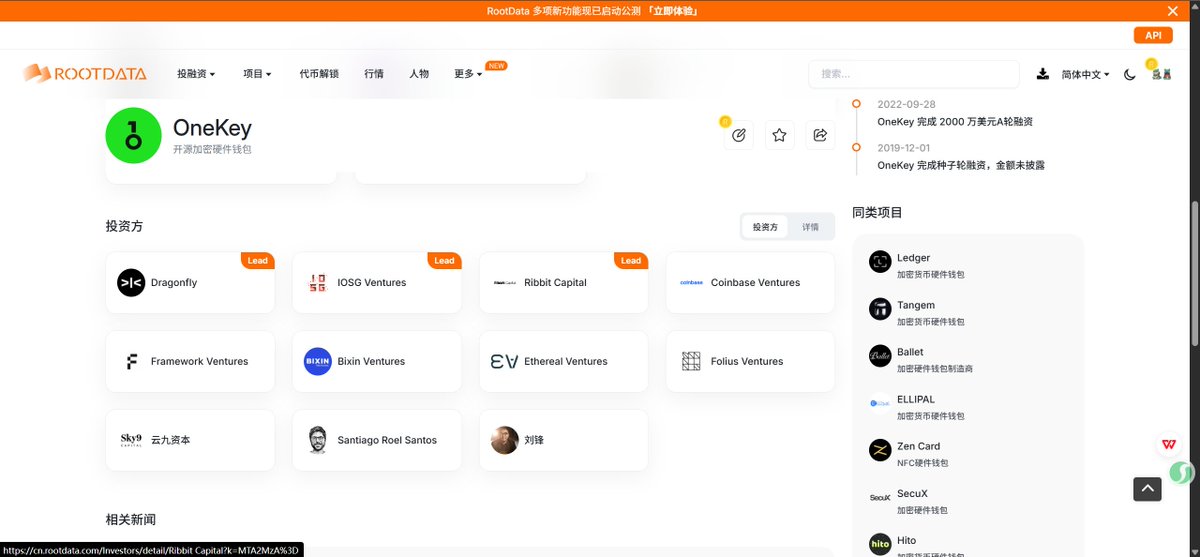Open Dragonfly investor name
1200x557 pixels.
pos(174,283)
